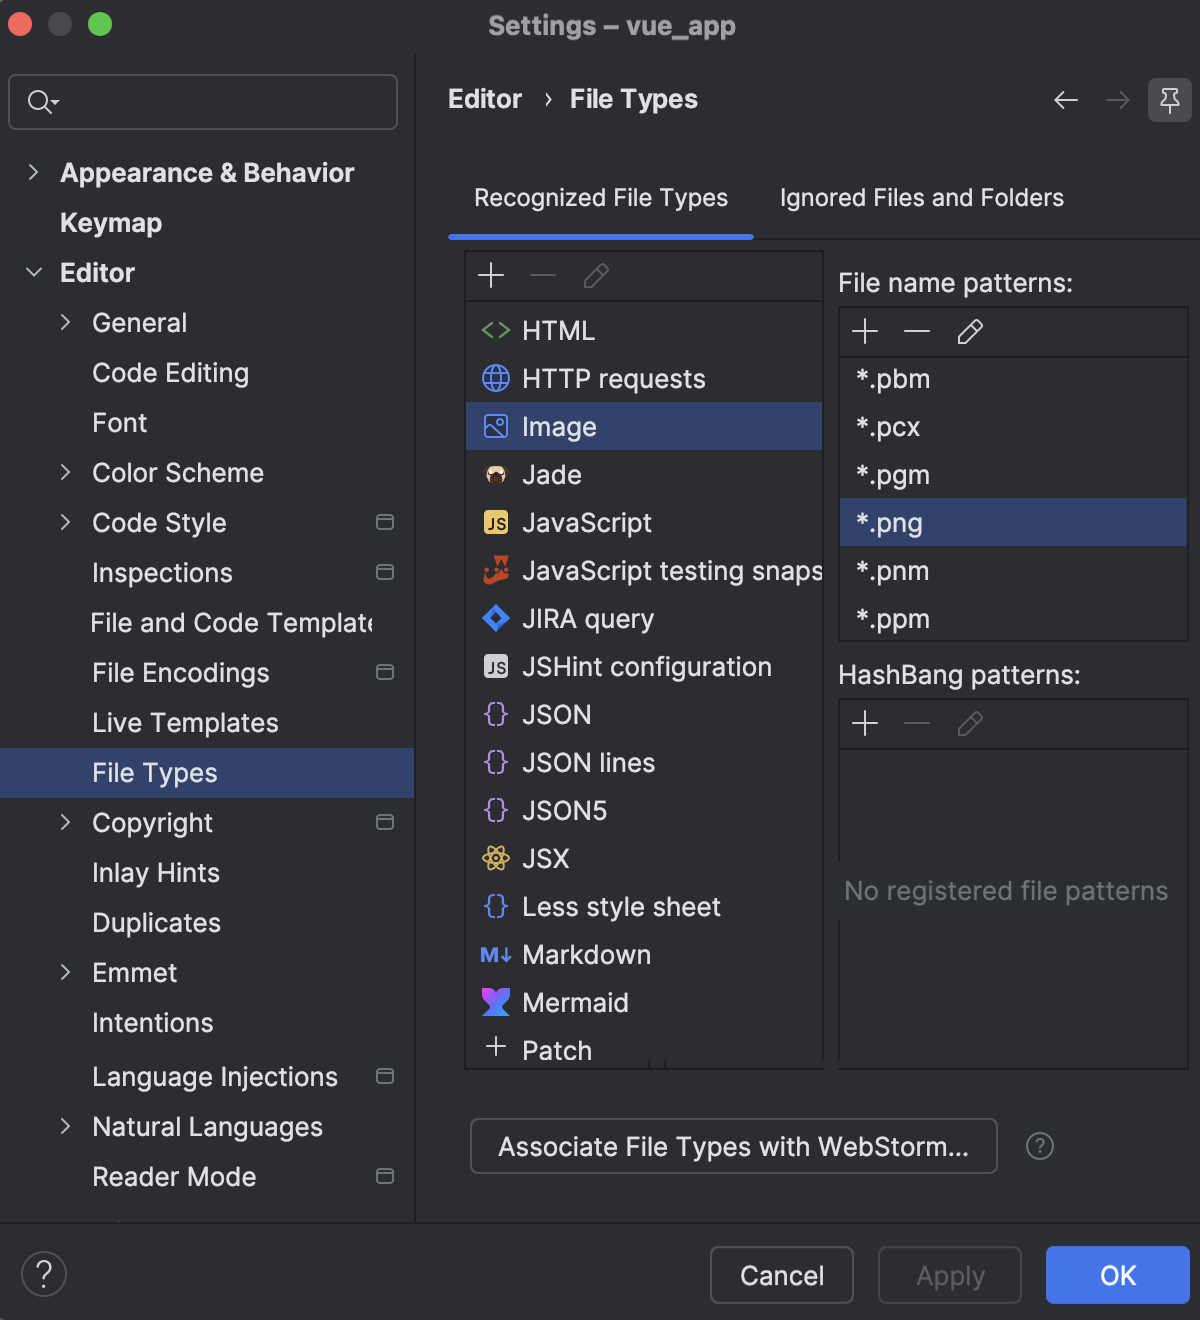Expand the Natural Languages node
The image size is (1200, 1320).
tap(66, 1126)
